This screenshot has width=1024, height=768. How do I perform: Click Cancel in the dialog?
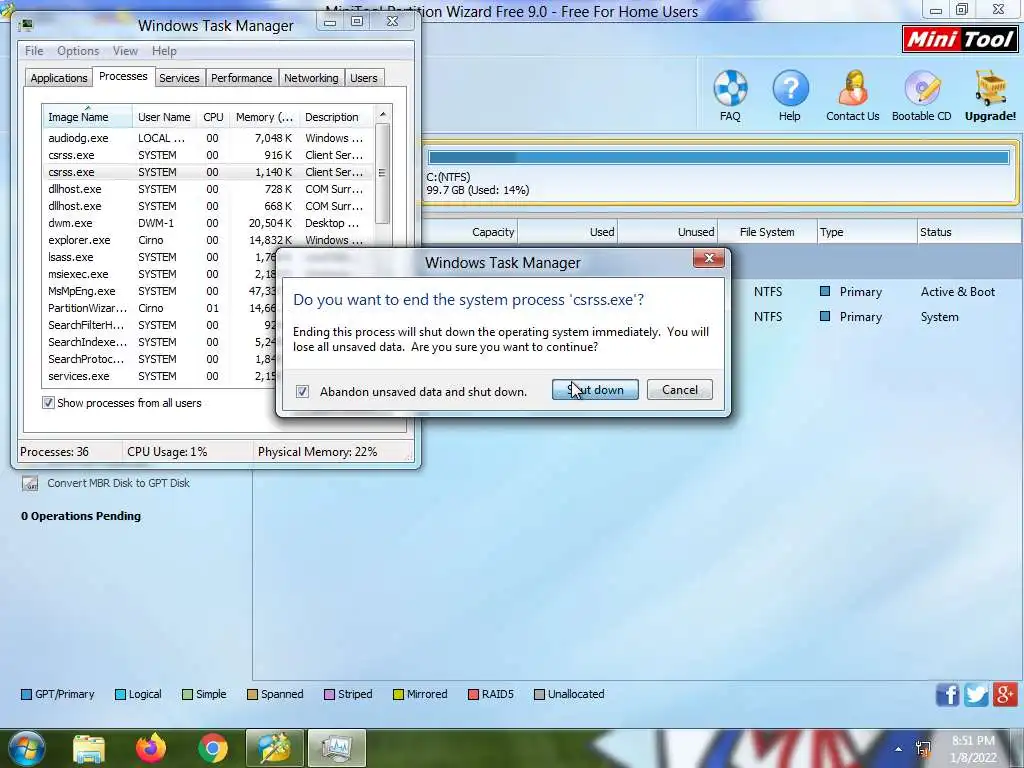click(679, 390)
